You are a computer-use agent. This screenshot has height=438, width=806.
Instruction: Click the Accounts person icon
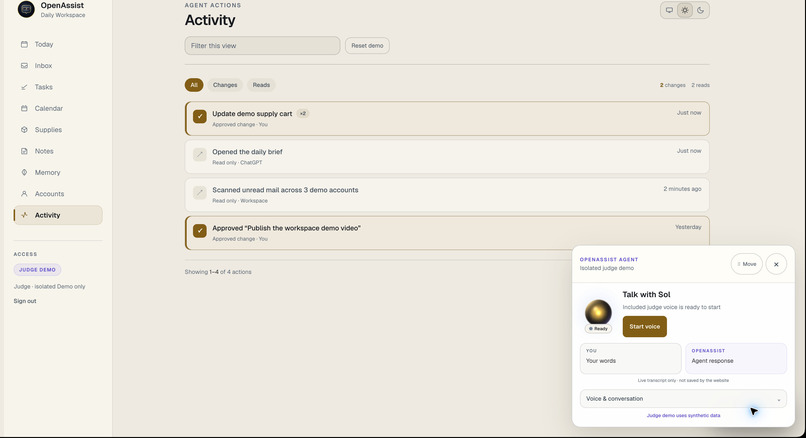pos(24,194)
